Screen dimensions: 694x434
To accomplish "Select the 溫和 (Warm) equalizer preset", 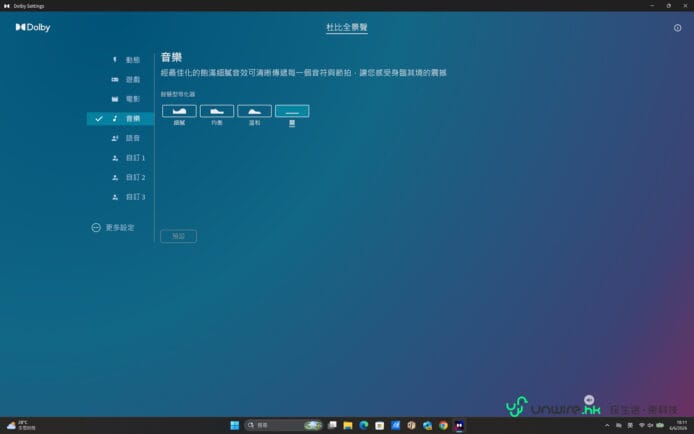I will point(254,111).
